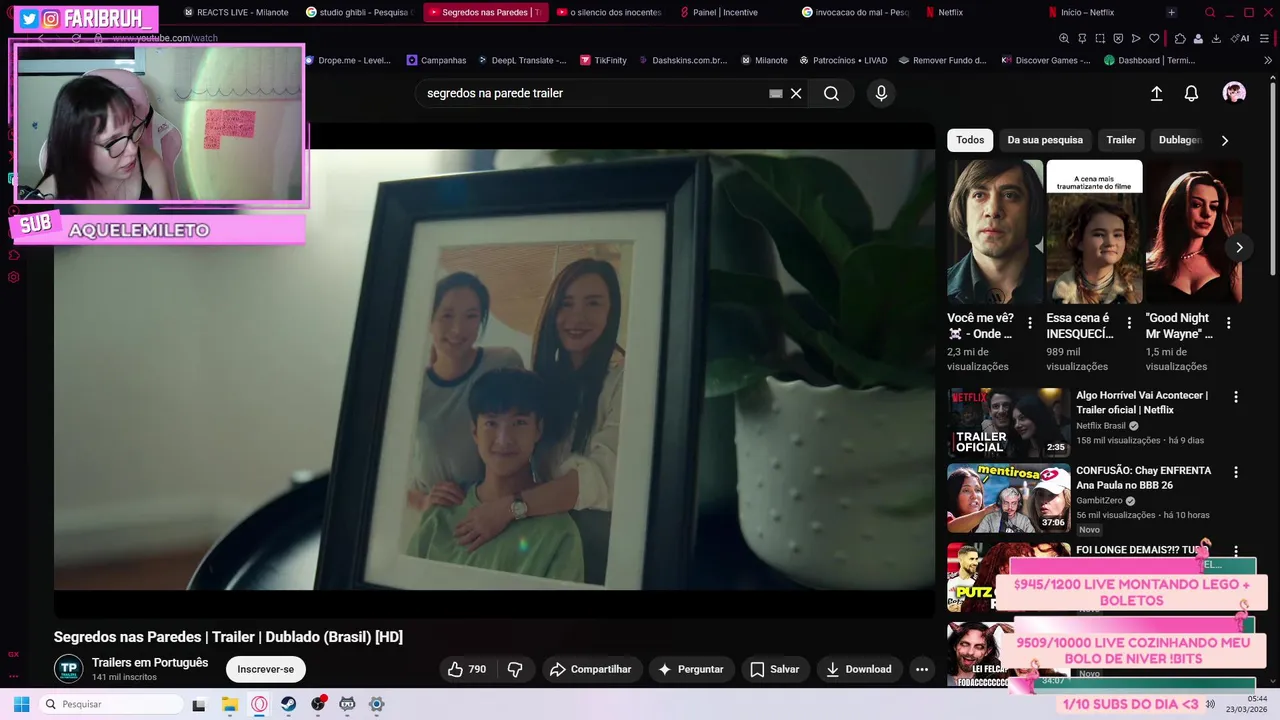Click the YouTube search magnifier button
Screen dimensions: 1280x720
(831, 93)
